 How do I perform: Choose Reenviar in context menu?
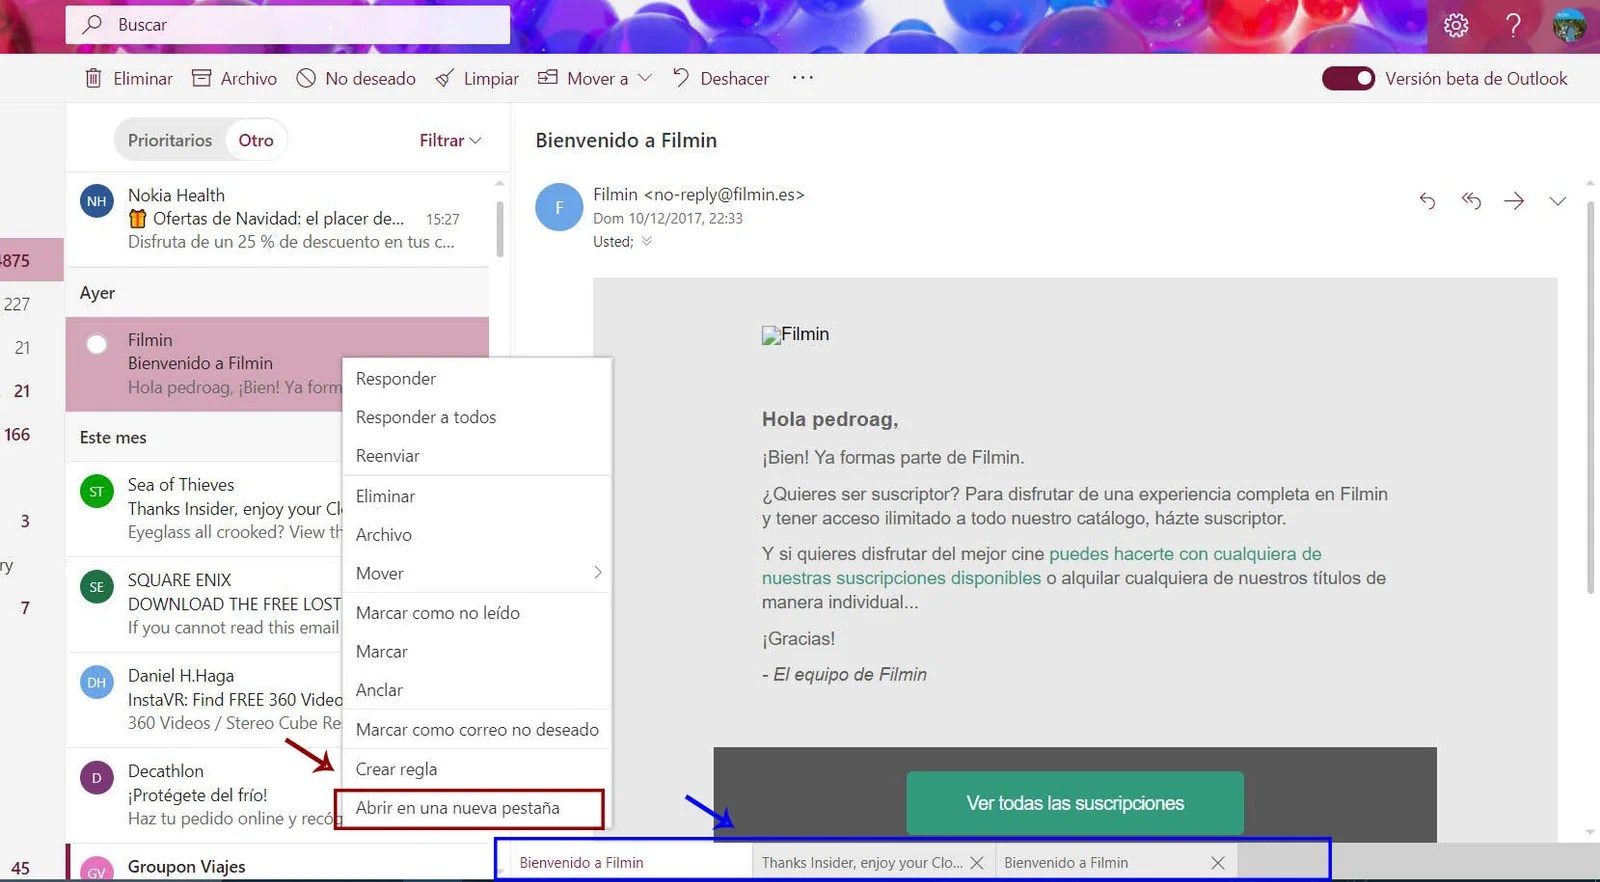tap(476, 456)
